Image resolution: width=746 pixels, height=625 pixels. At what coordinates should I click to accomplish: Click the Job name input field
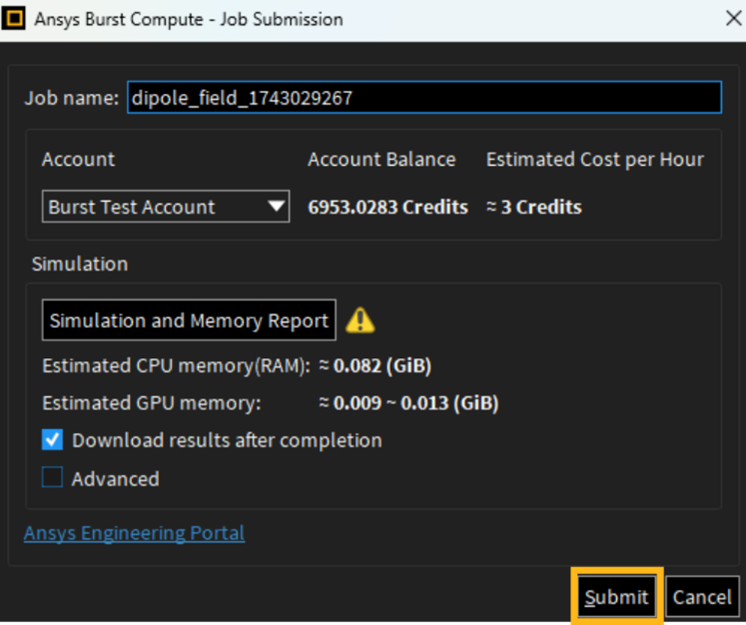(424, 98)
